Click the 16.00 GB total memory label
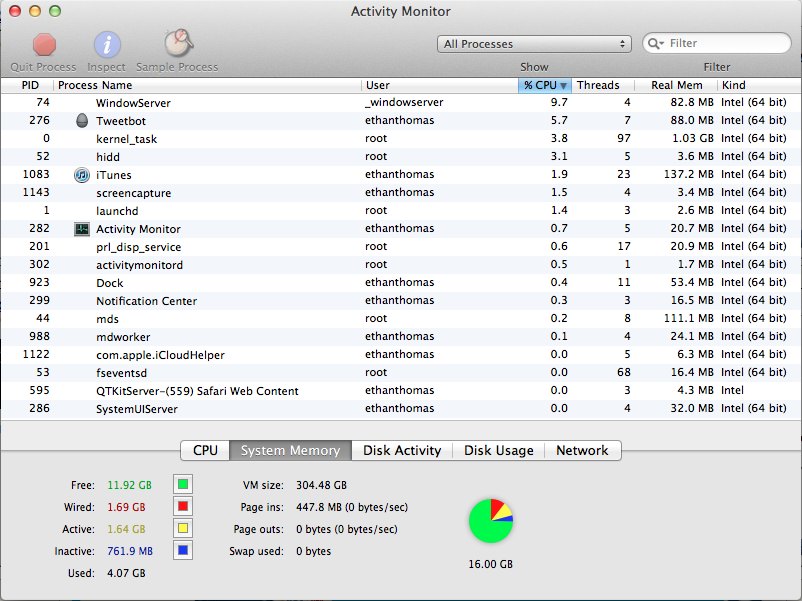 [x=491, y=564]
